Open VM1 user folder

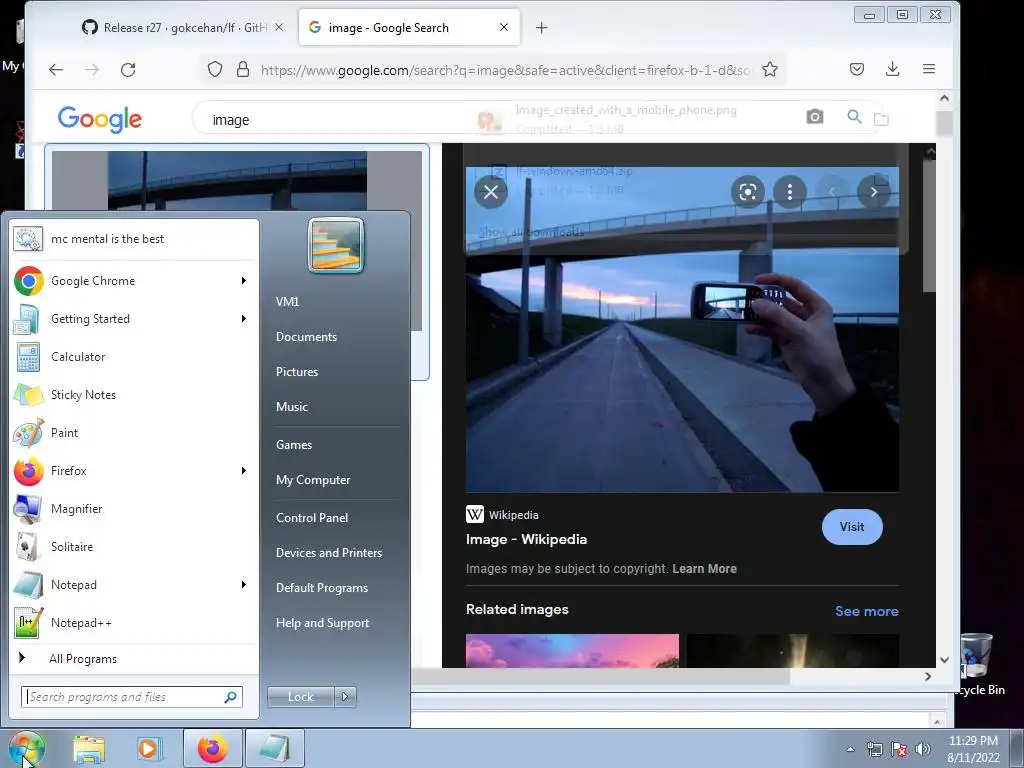click(x=287, y=302)
